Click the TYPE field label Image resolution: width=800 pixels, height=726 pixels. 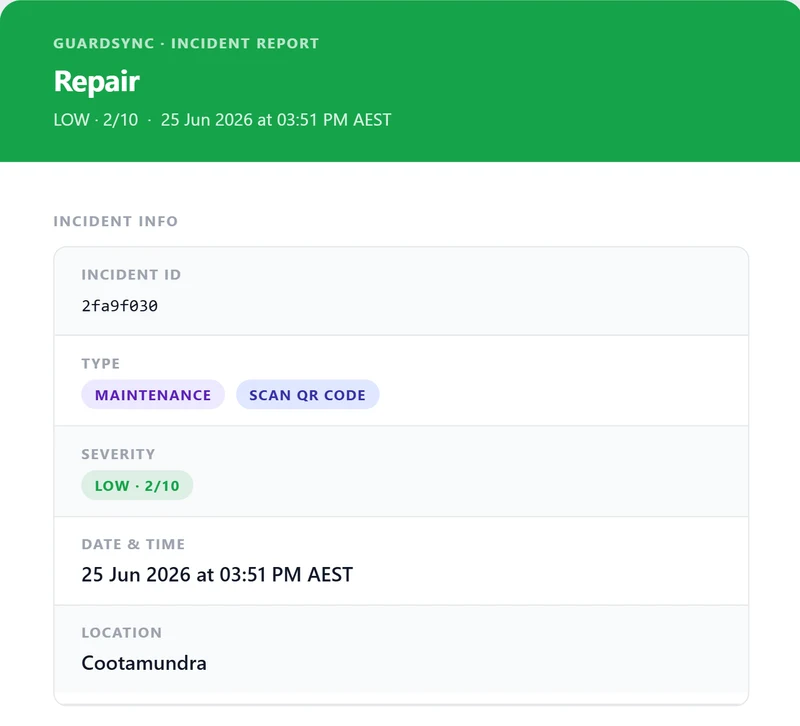point(101,363)
